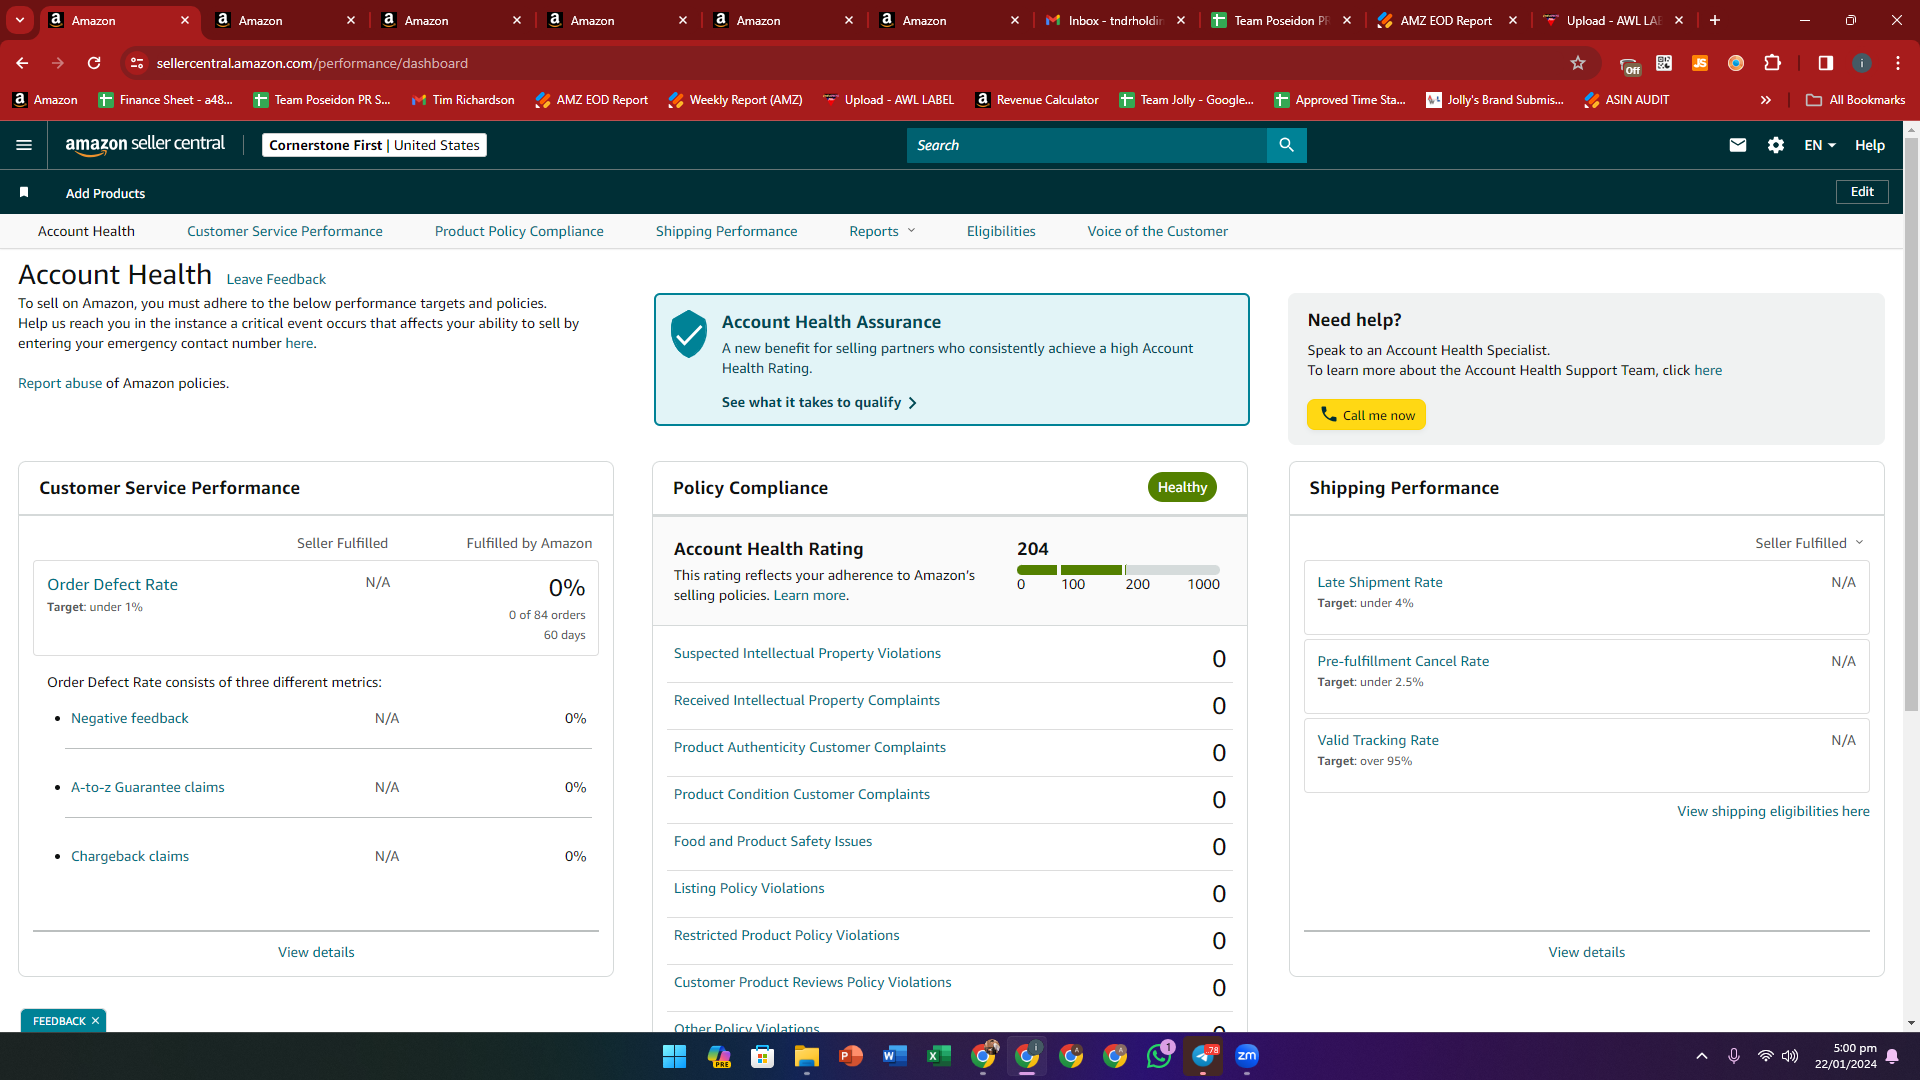This screenshot has height=1080, width=1920.
Task: Click the Call me now button
Action: click(x=1366, y=415)
